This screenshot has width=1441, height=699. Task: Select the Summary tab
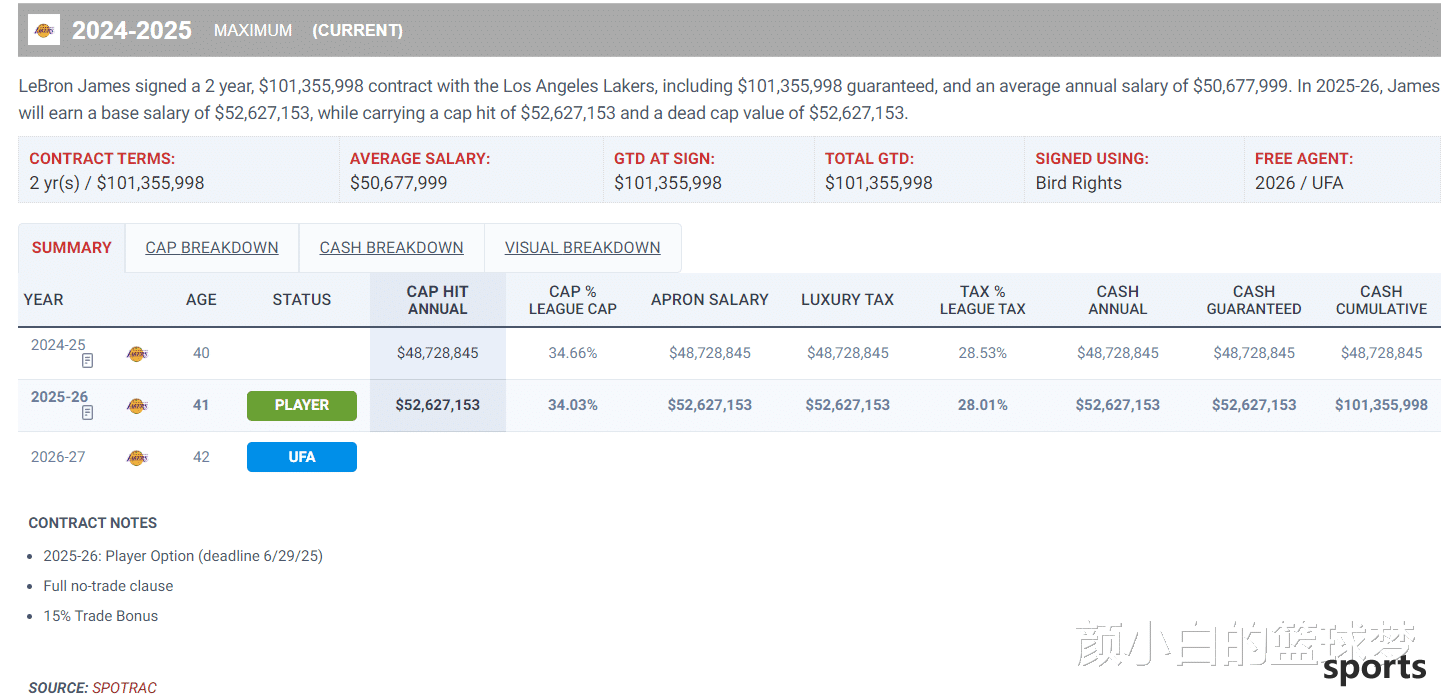tap(72, 248)
